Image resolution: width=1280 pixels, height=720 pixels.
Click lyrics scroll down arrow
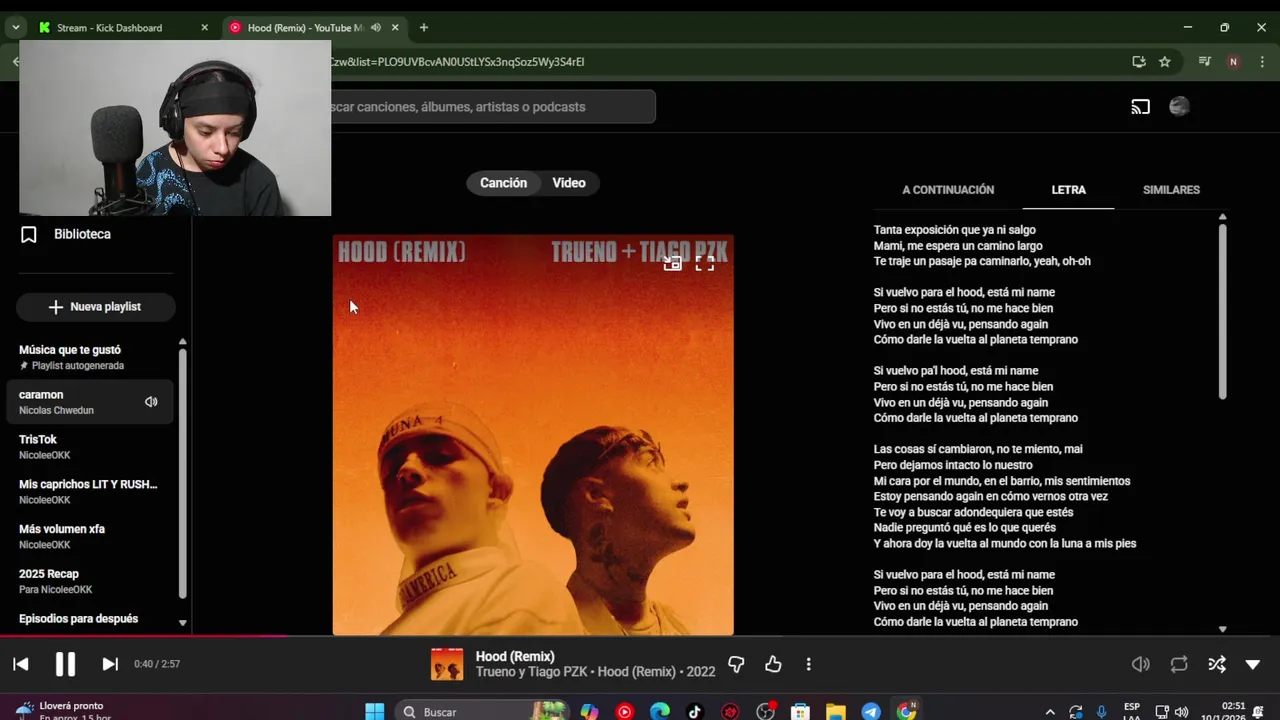tap(1222, 630)
